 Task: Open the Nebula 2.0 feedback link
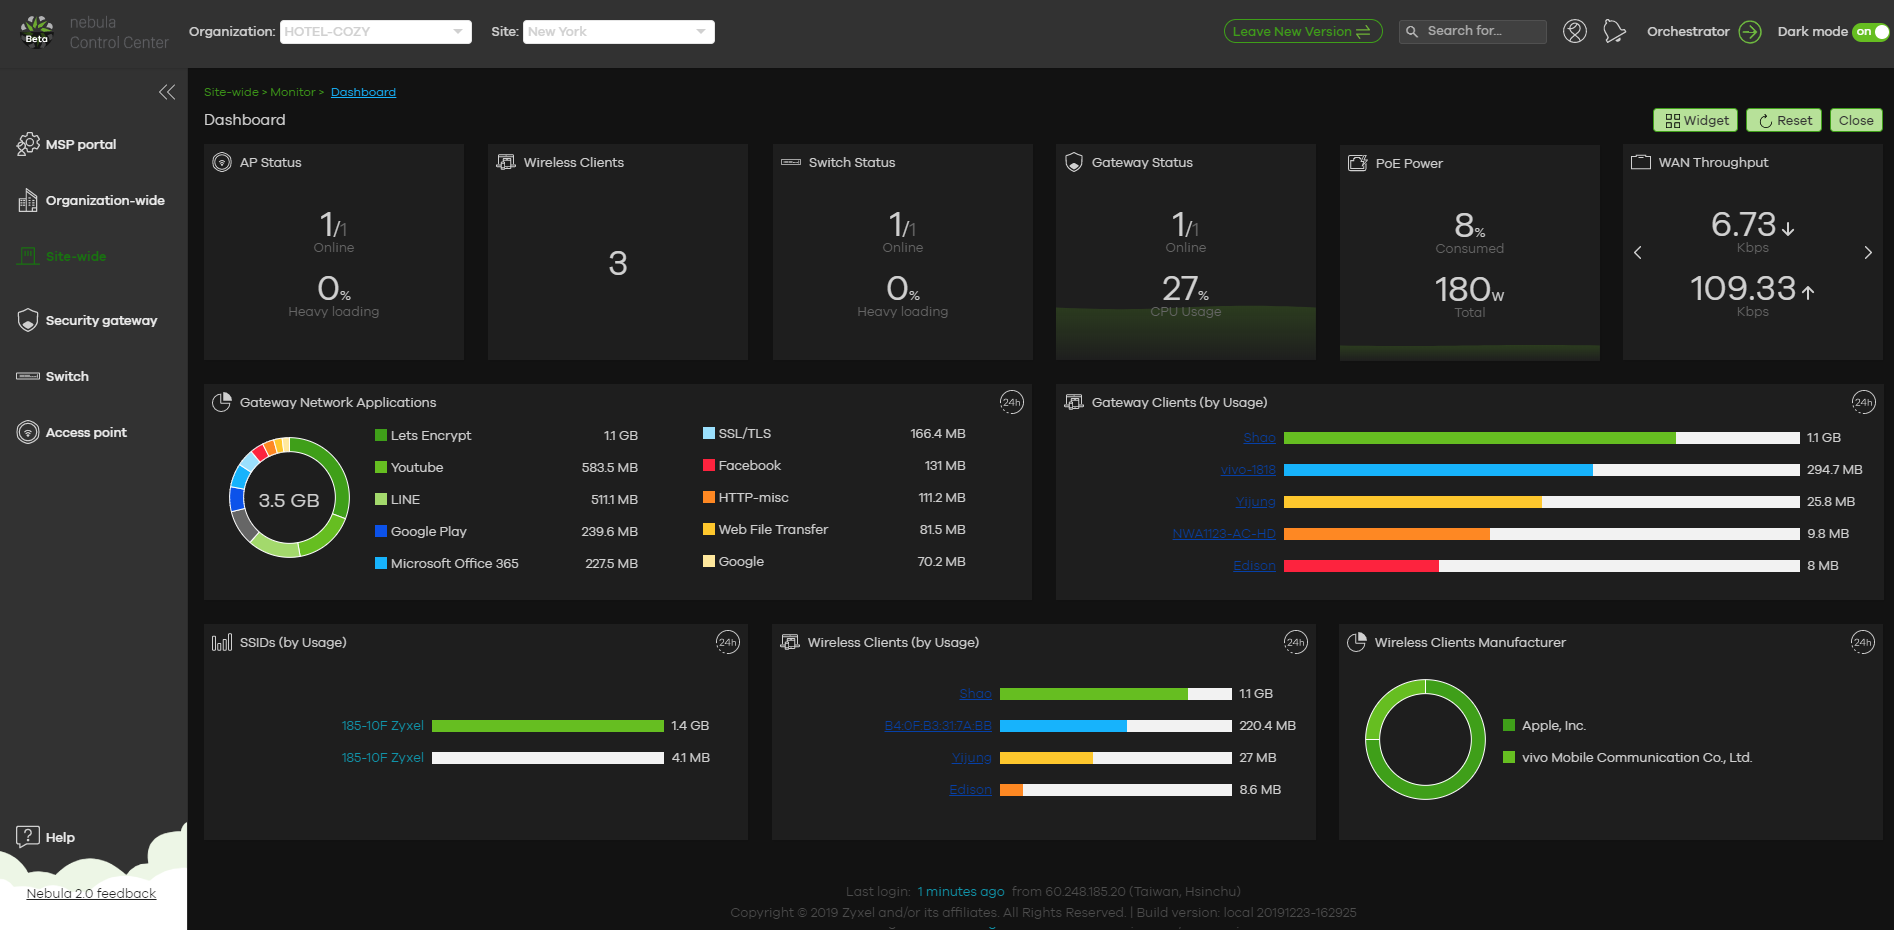point(91,893)
